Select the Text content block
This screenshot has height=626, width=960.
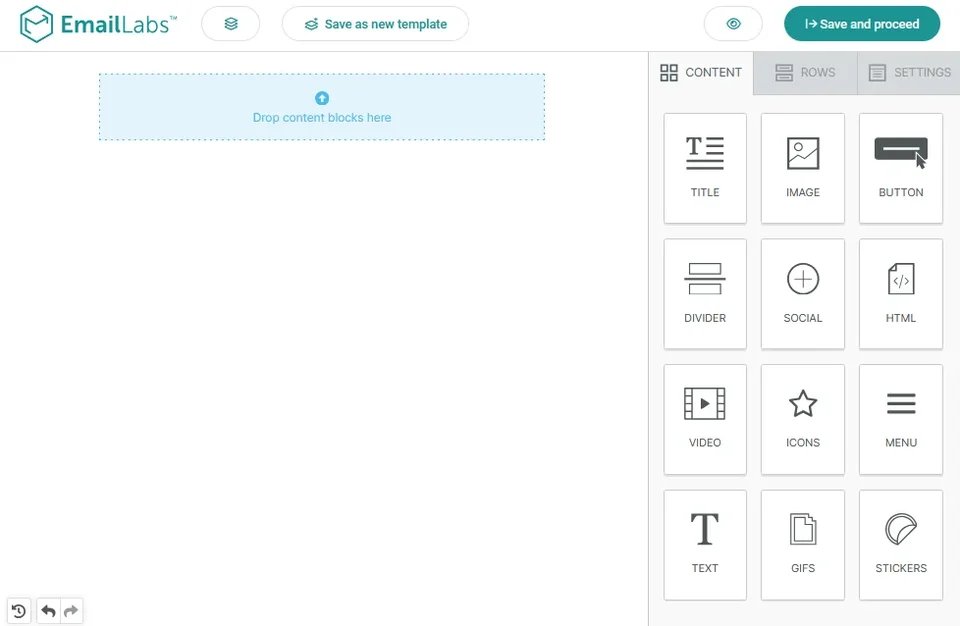[x=705, y=545]
